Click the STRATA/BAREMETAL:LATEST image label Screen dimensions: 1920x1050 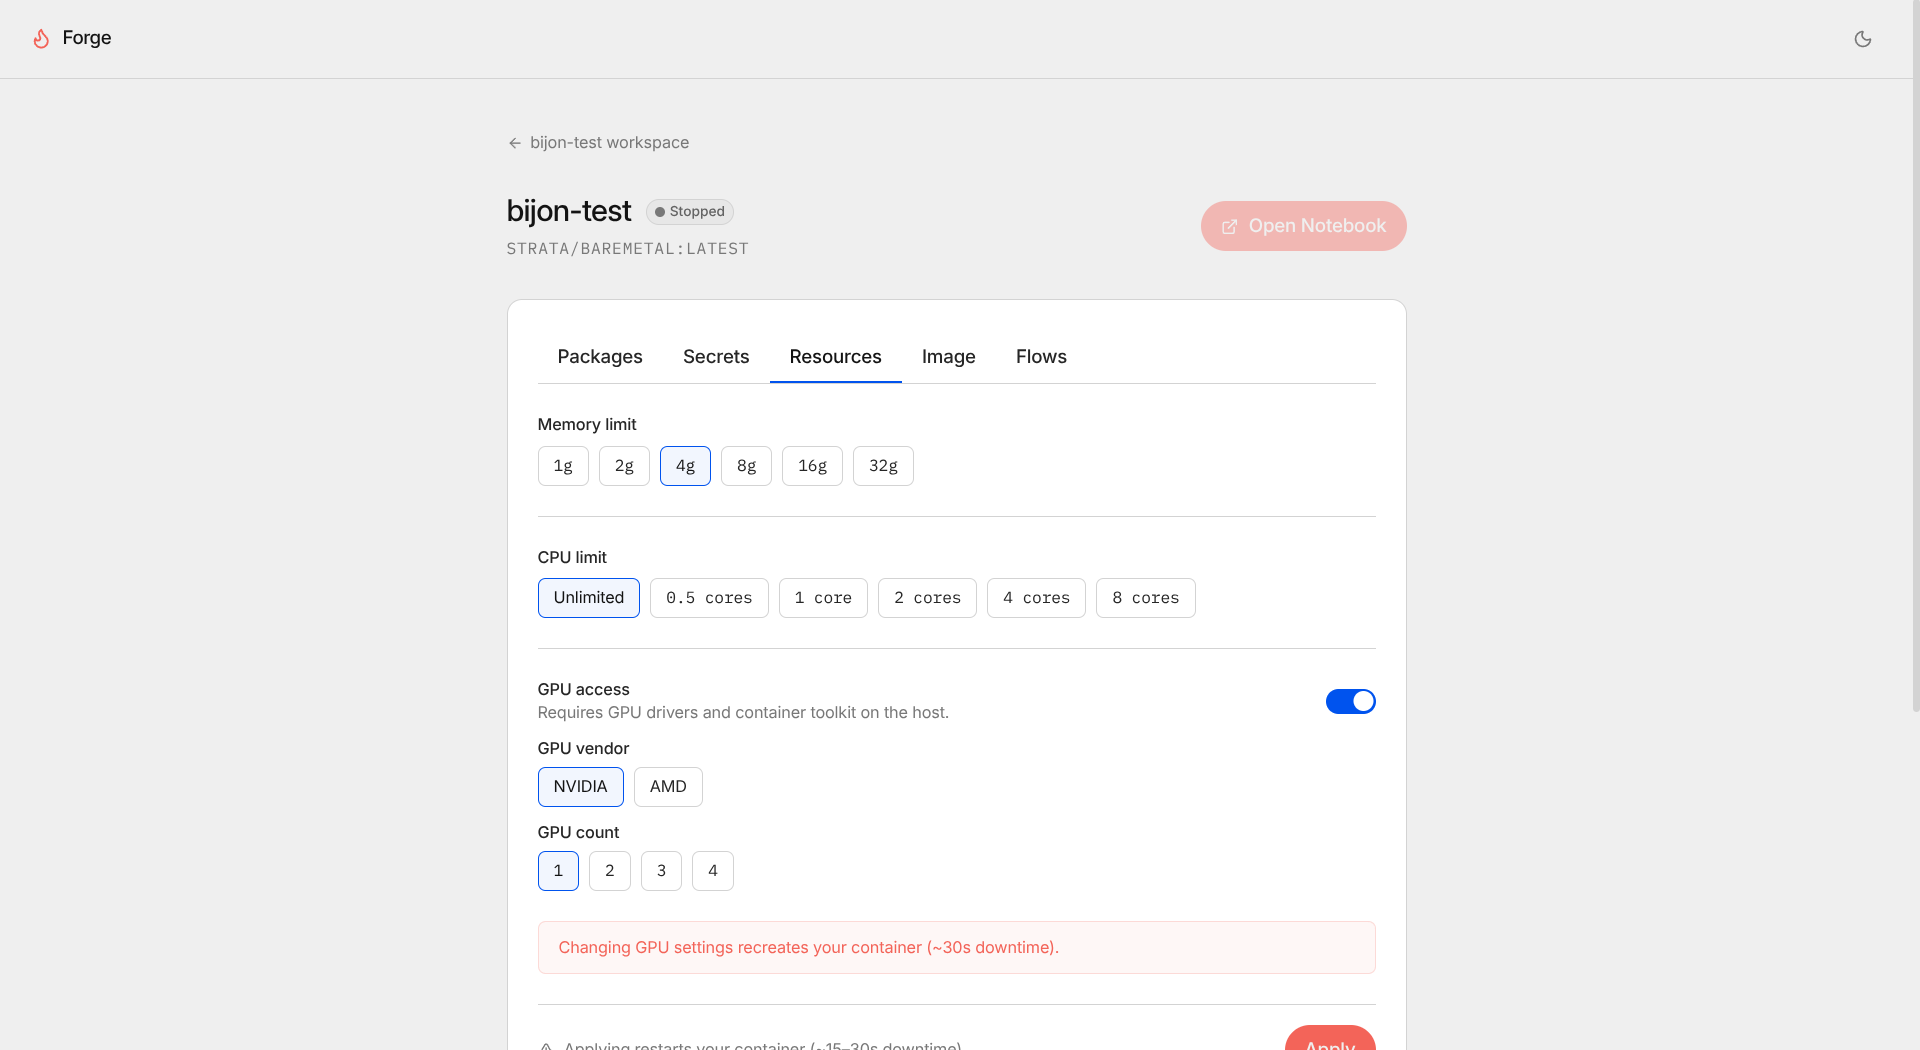click(x=627, y=249)
